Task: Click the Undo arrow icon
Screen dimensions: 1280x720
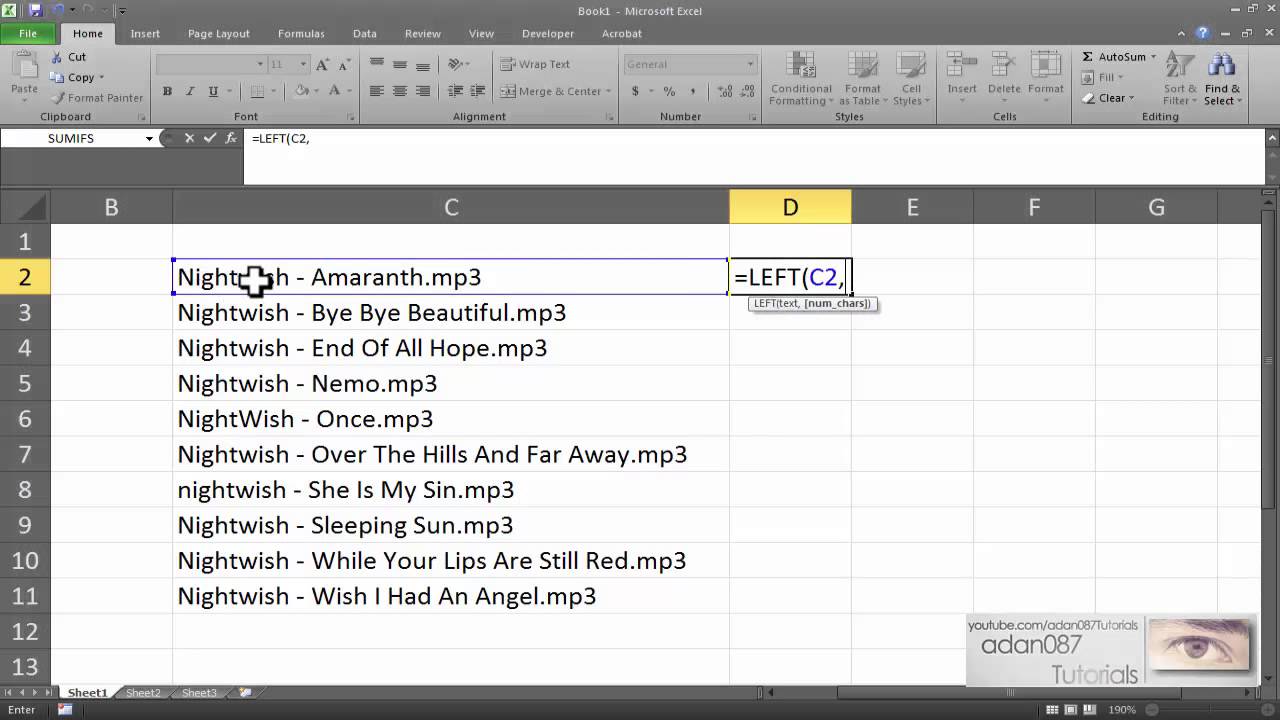Action: click(57, 11)
